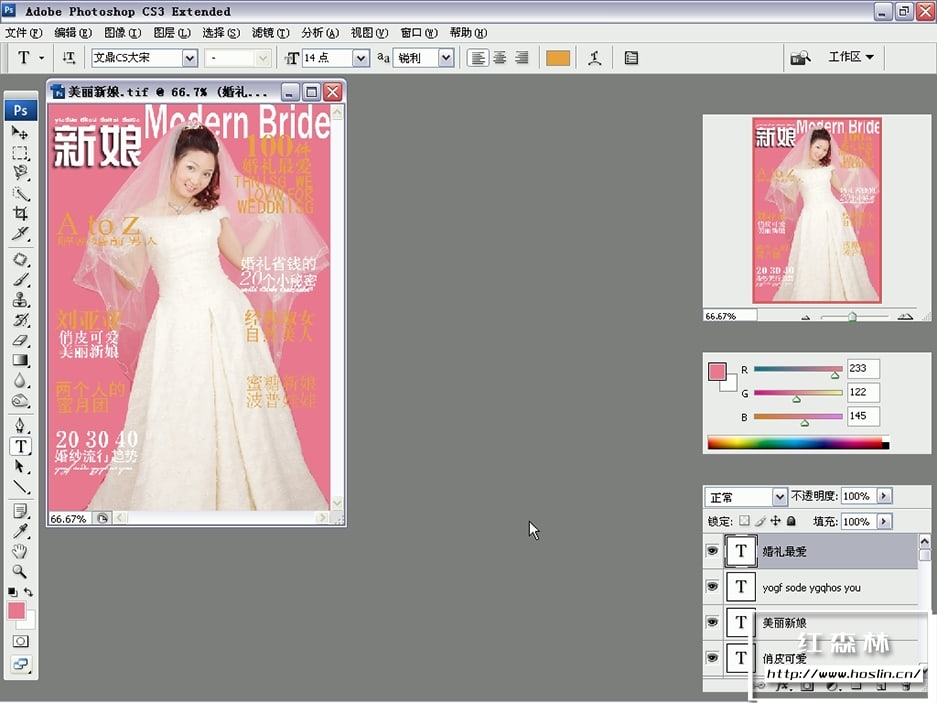This screenshot has width=937, height=703.
Task: Select the Path Selection tool
Action: (x=20, y=466)
